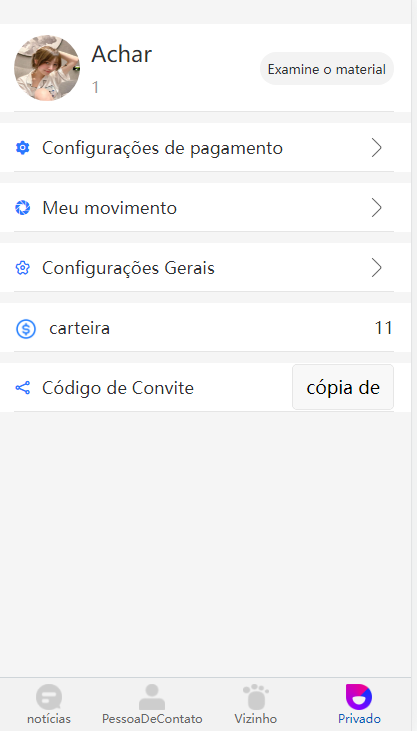This screenshot has width=417, height=731.
Task: Open the Código de Convite label
Action: click(x=118, y=388)
